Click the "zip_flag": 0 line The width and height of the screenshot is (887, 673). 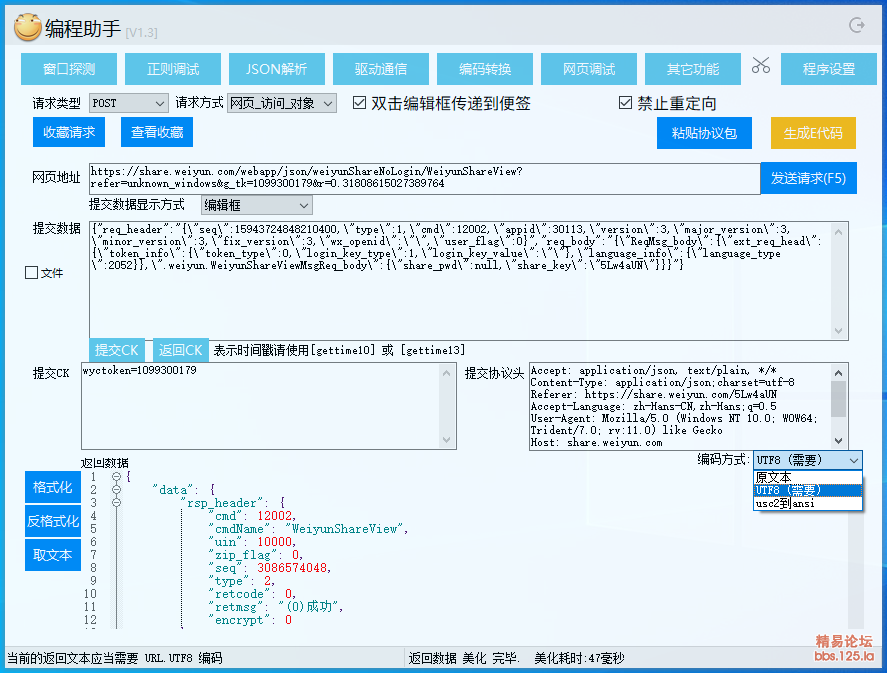point(255,555)
